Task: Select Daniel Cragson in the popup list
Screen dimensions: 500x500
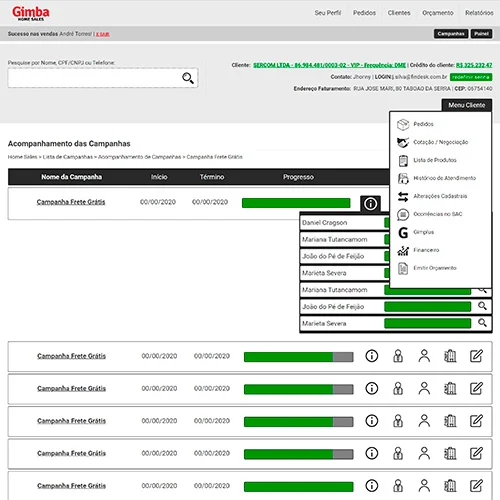Action: (x=324, y=223)
